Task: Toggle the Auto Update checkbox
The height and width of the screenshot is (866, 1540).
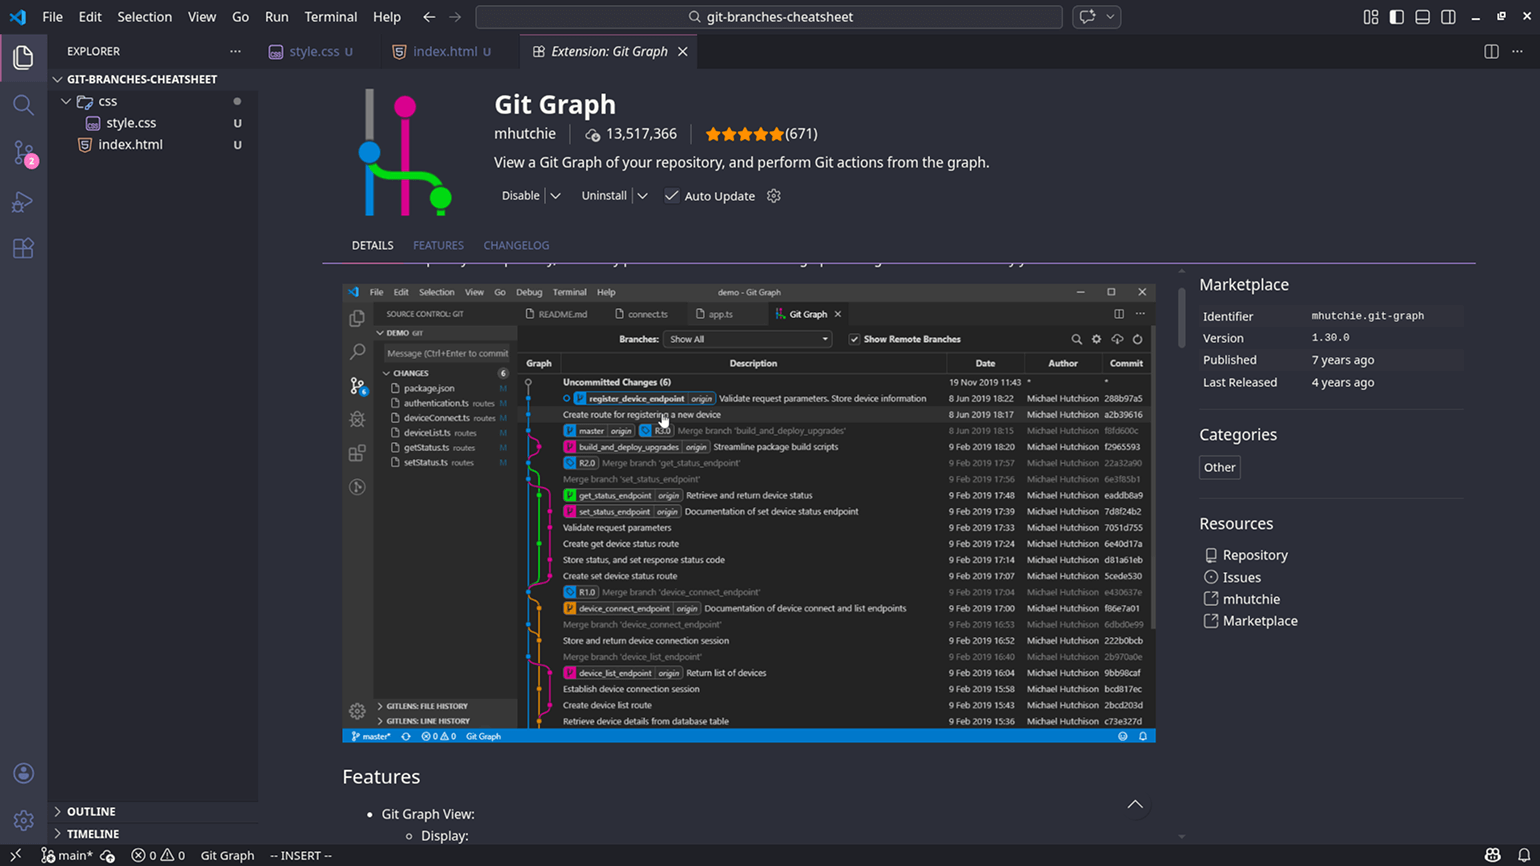Action: pyautogui.click(x=671, y=196)
